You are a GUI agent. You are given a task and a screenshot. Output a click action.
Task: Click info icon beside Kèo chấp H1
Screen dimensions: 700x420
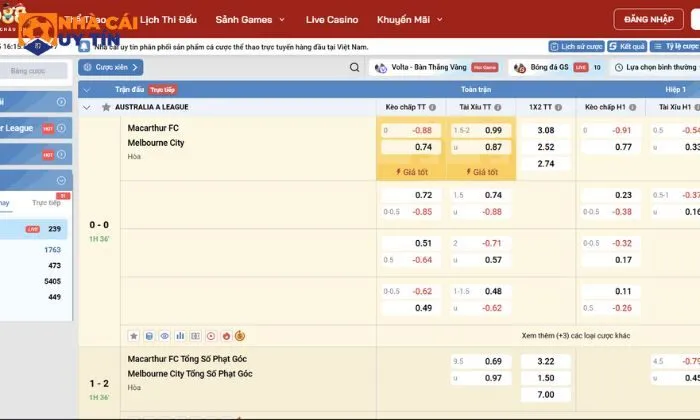[x=633, y=107]
